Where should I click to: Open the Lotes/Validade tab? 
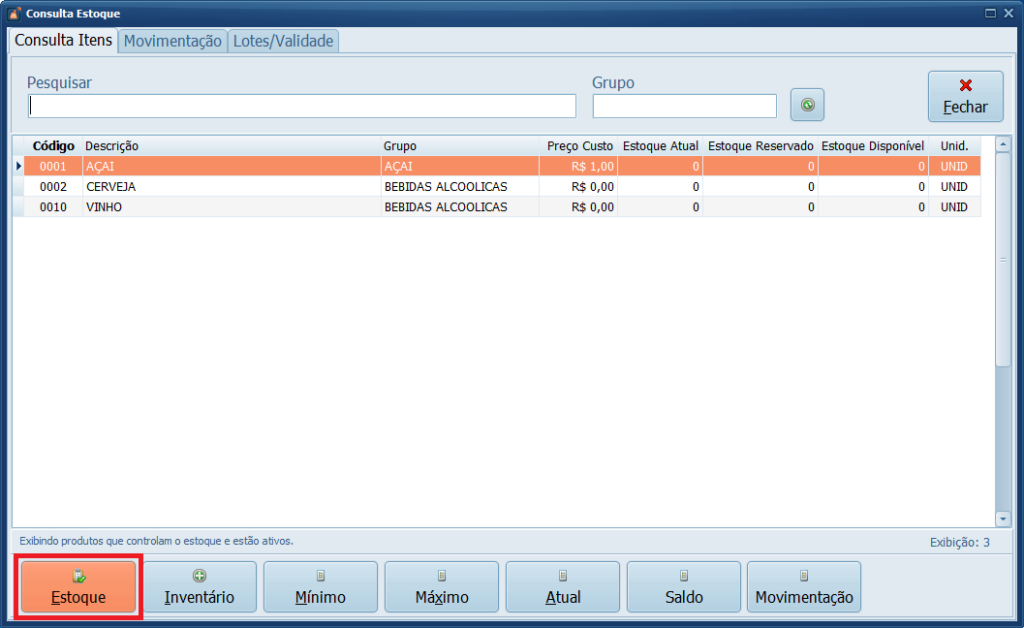[x=283, y=41]
